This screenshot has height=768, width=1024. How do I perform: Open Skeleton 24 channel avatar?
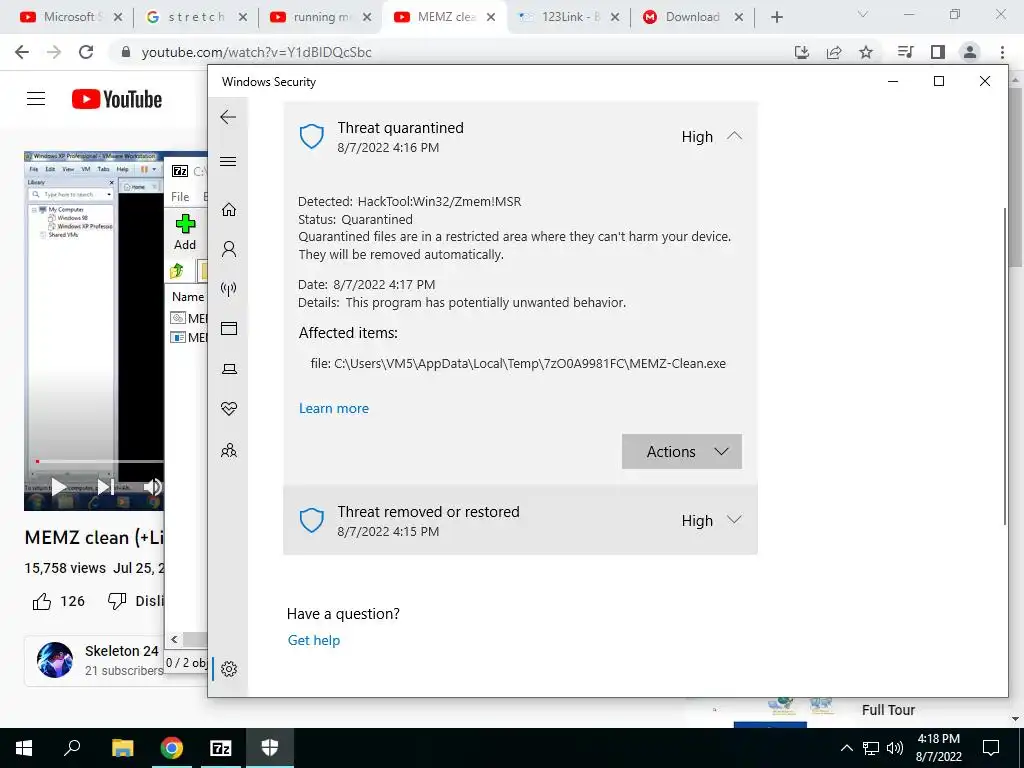point(55,660)
